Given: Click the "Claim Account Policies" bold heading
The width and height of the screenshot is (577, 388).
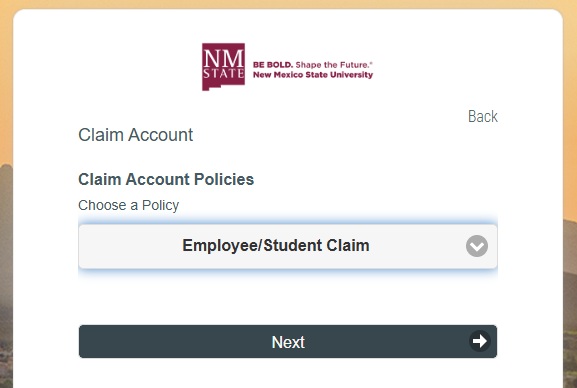Looking at the screenshot, I should [166, 179].
